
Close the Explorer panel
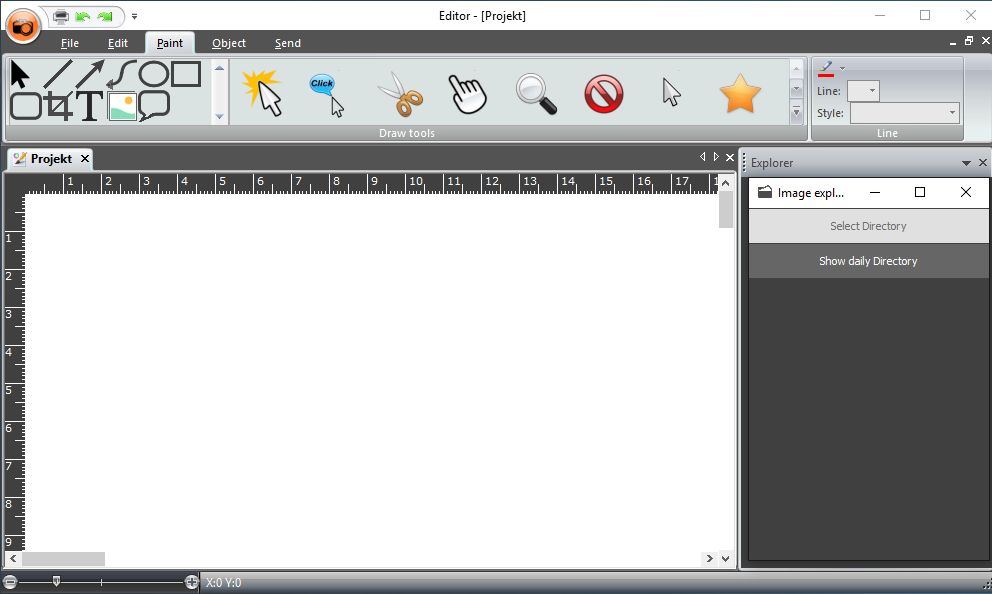[983, 163]
